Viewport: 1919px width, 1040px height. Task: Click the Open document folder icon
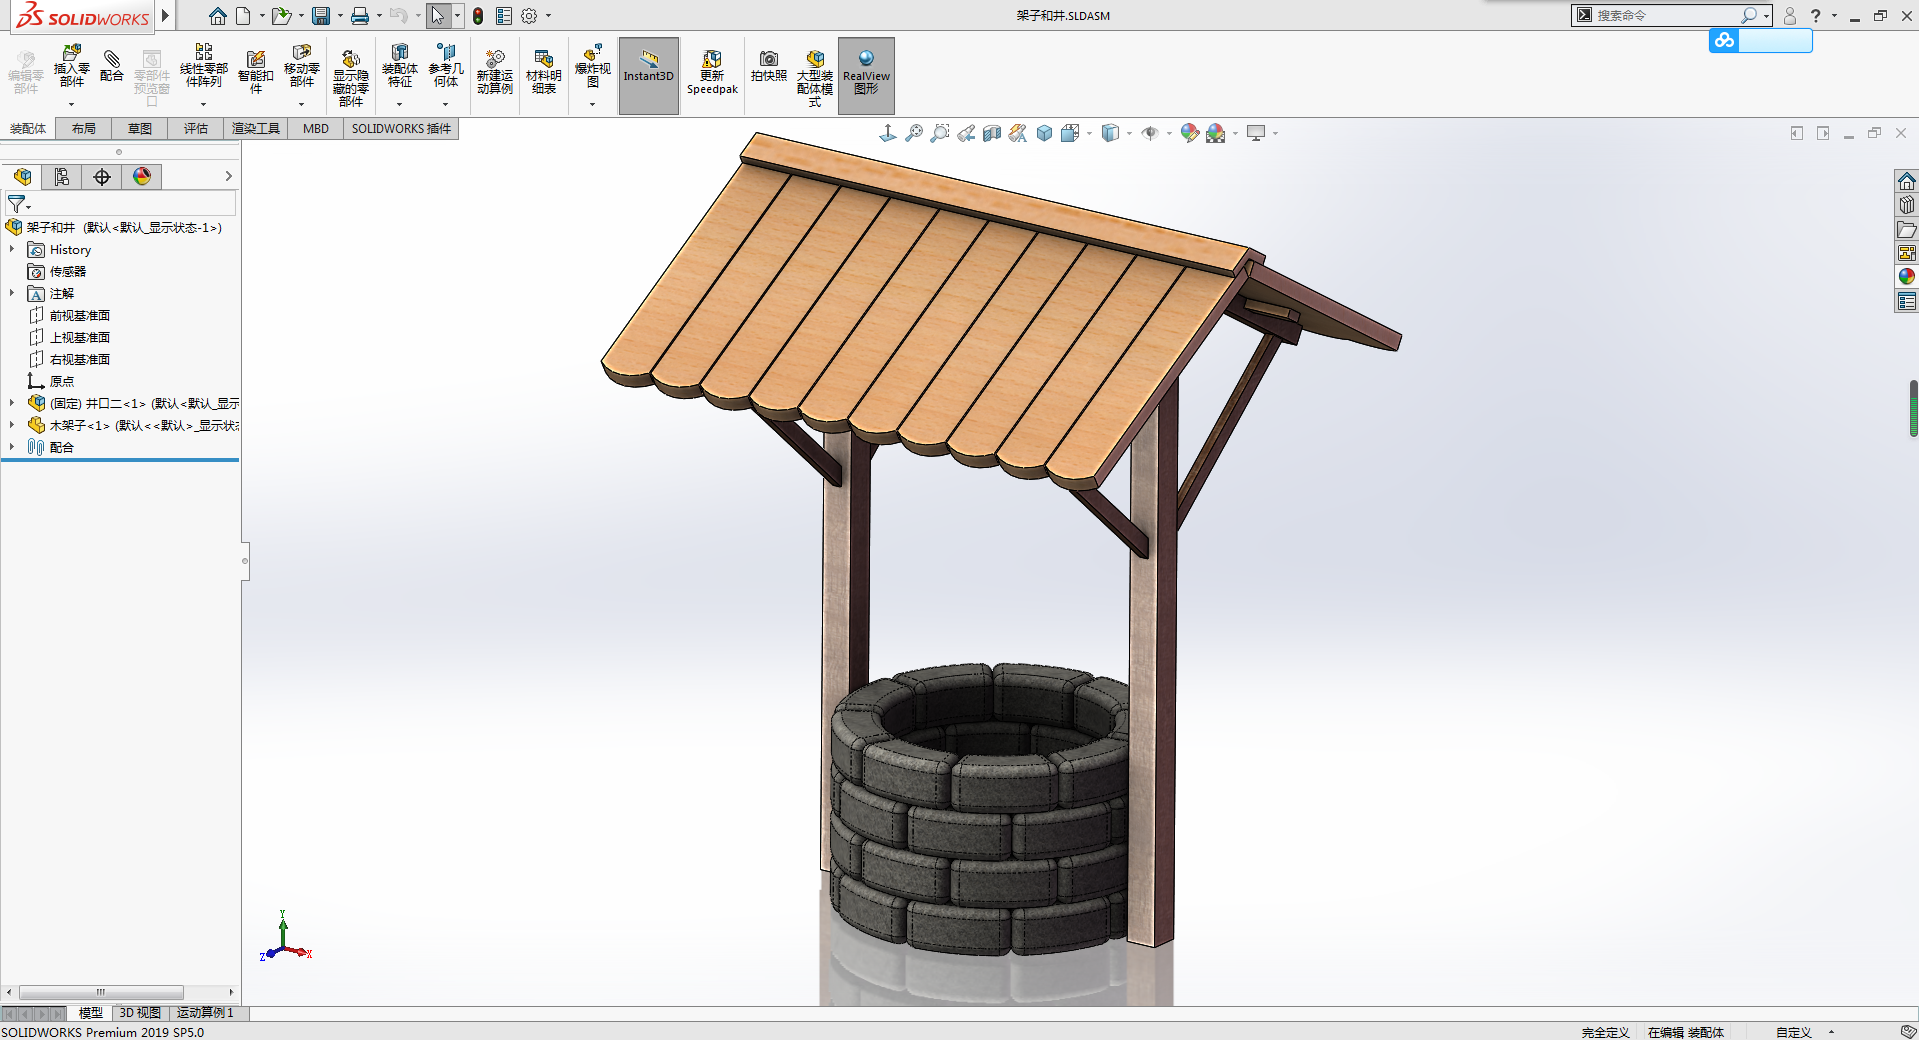[x=282, y=16]
